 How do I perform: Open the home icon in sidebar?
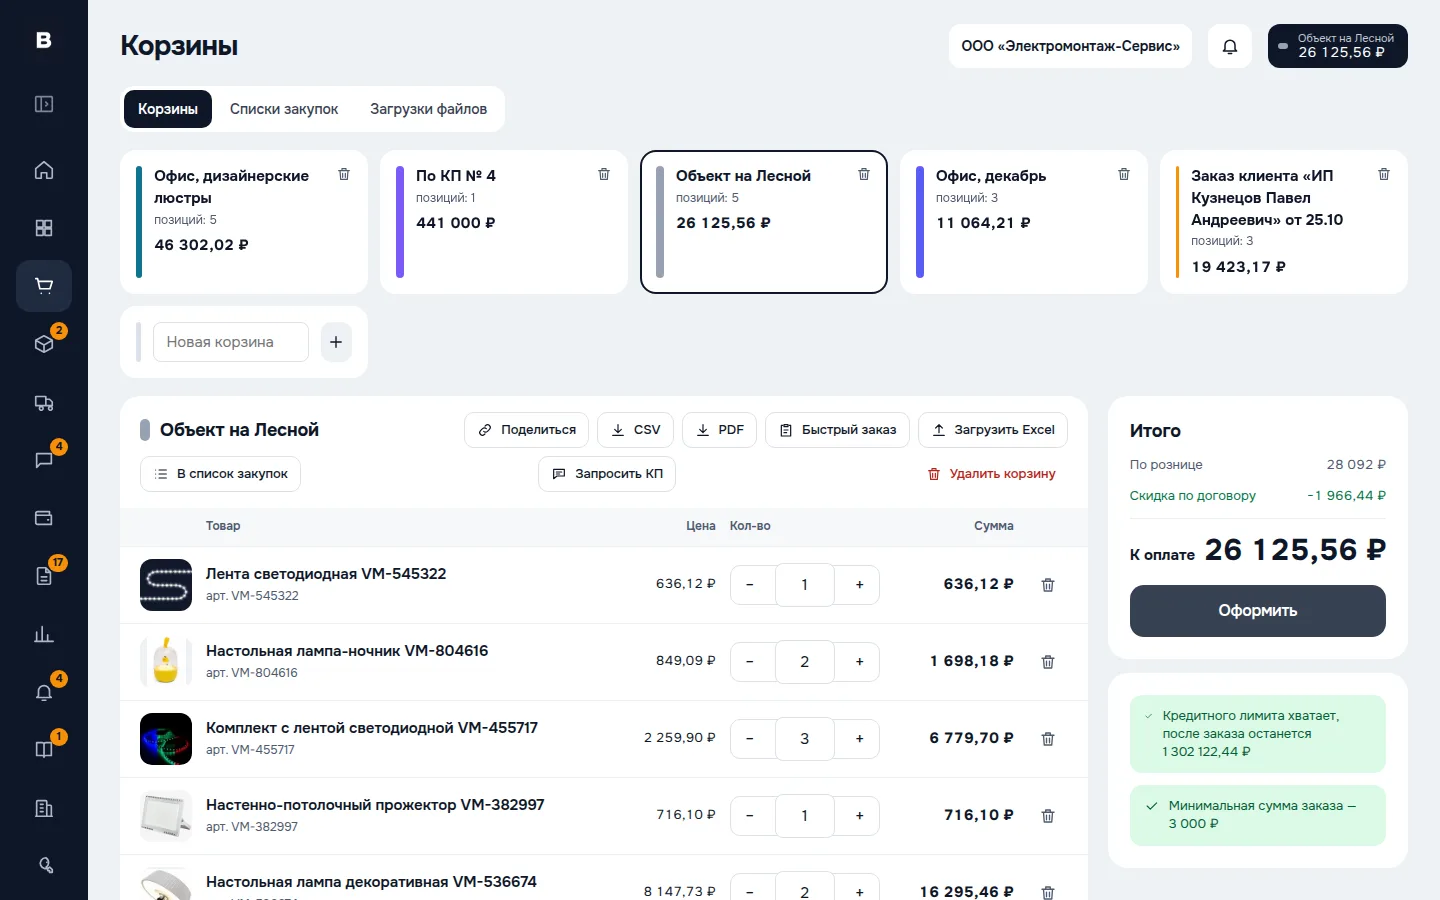pos(44,170)
